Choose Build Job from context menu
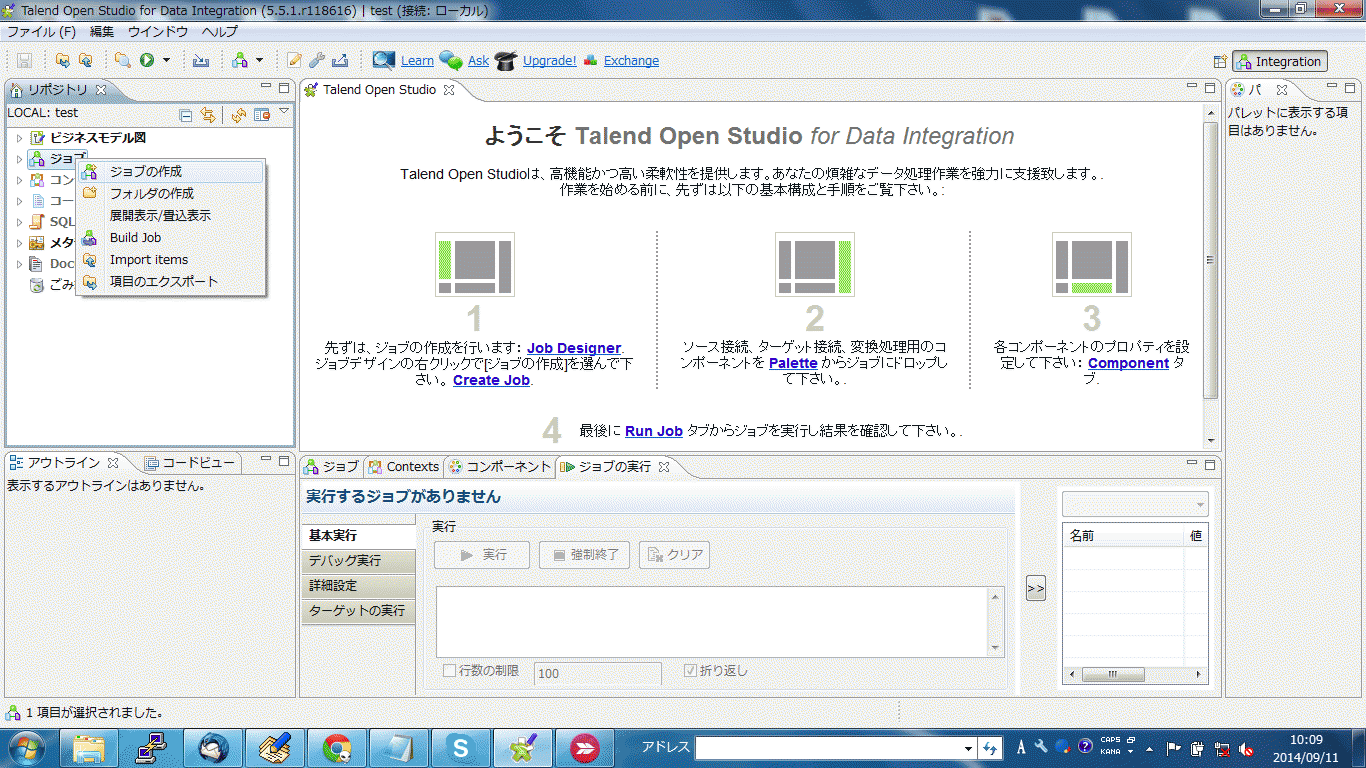The width and height of the screenshot is (1366, 768). pyautogui.click(x=170, y=238)
